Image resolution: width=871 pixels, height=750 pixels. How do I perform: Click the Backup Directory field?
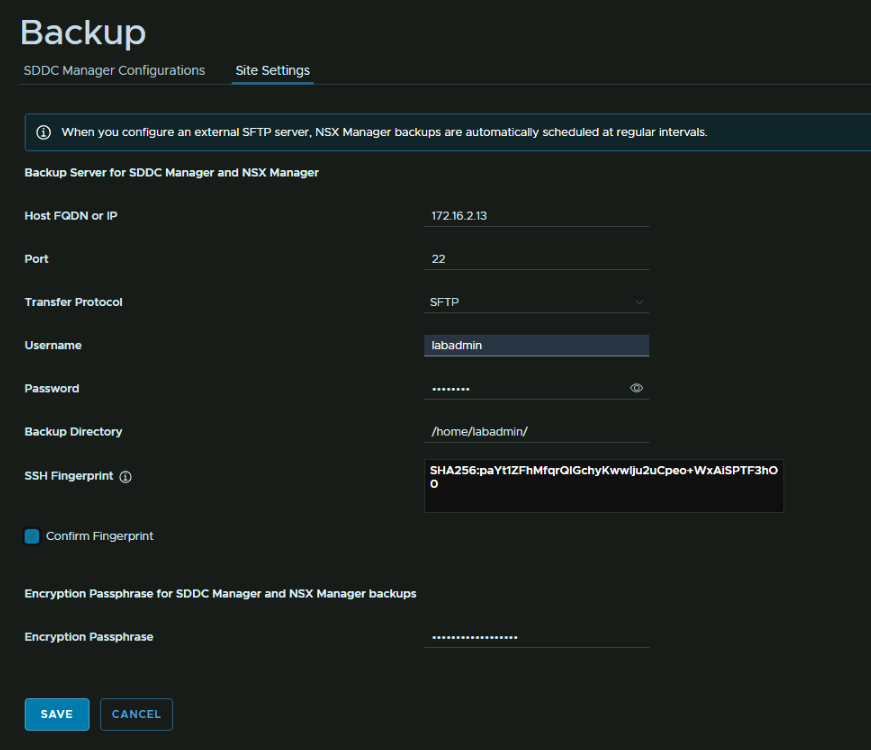coord(536,432)
